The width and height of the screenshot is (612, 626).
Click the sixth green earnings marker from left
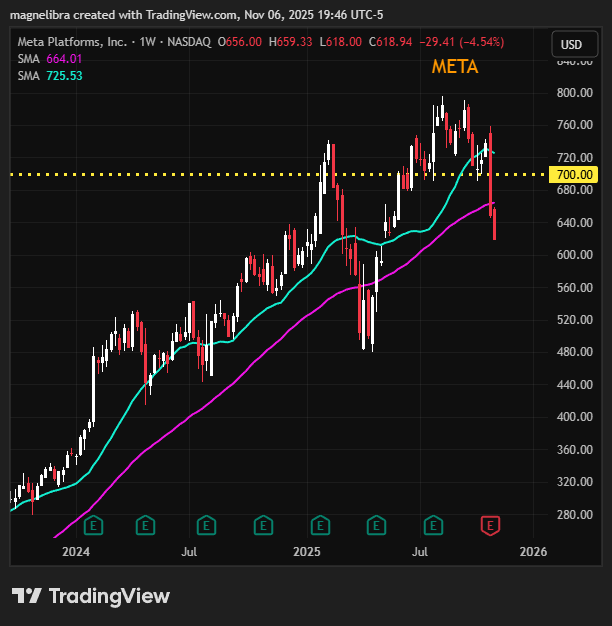pyautogui.click(x=376, y=525)
